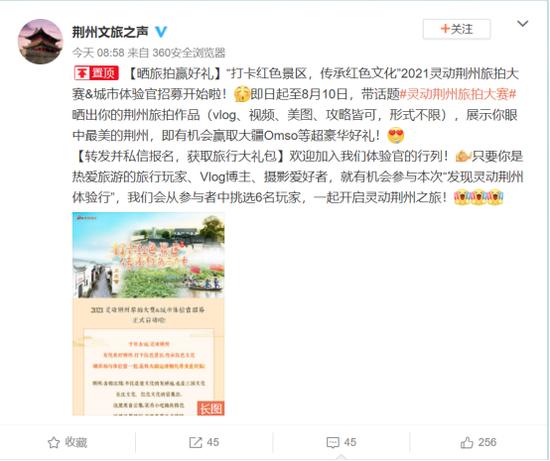Screen dimensions: 550x461
Task: Click the surprised face emoji after 开始啦
Action: 242,94
